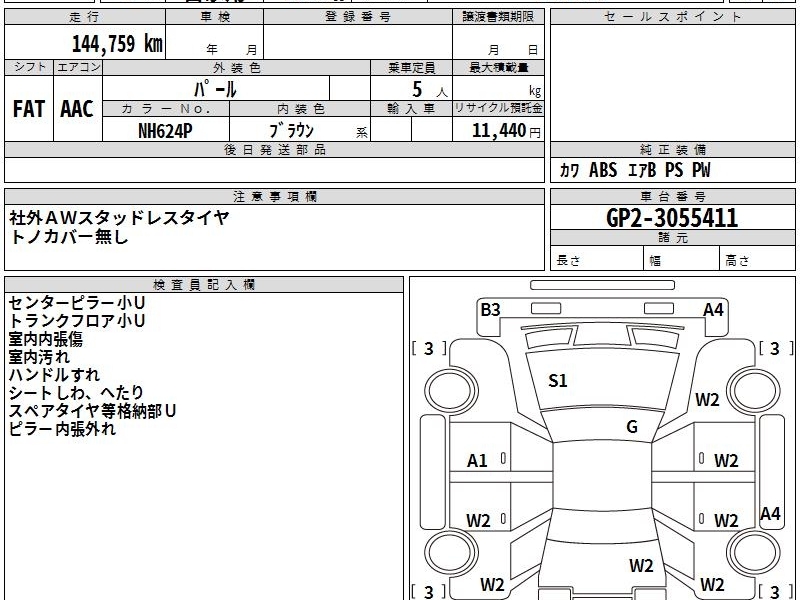Select inspector note センターピラー小U
This screenshot has height=600, width=800.
(77, 303)
